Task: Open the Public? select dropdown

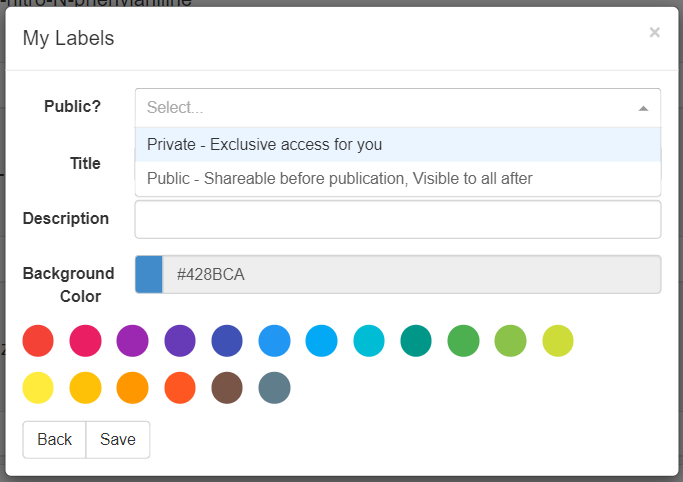Action: (390, 107)
